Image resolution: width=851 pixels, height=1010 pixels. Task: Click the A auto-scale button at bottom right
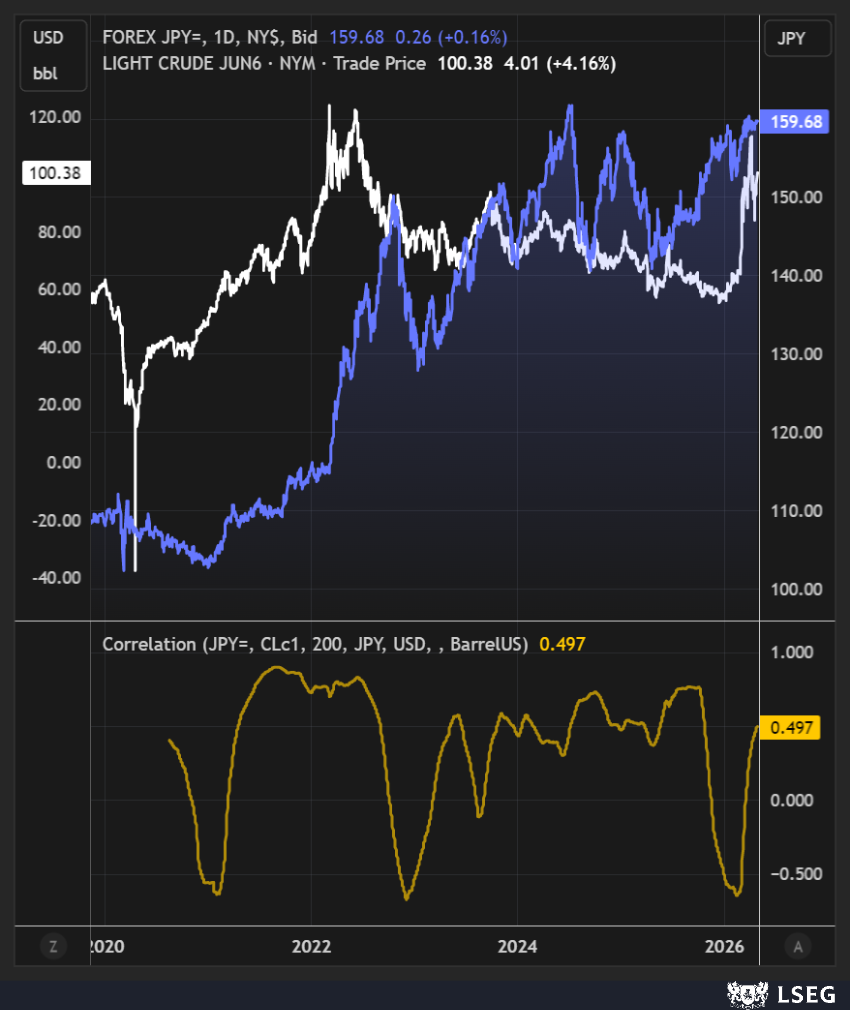[797, 946]
